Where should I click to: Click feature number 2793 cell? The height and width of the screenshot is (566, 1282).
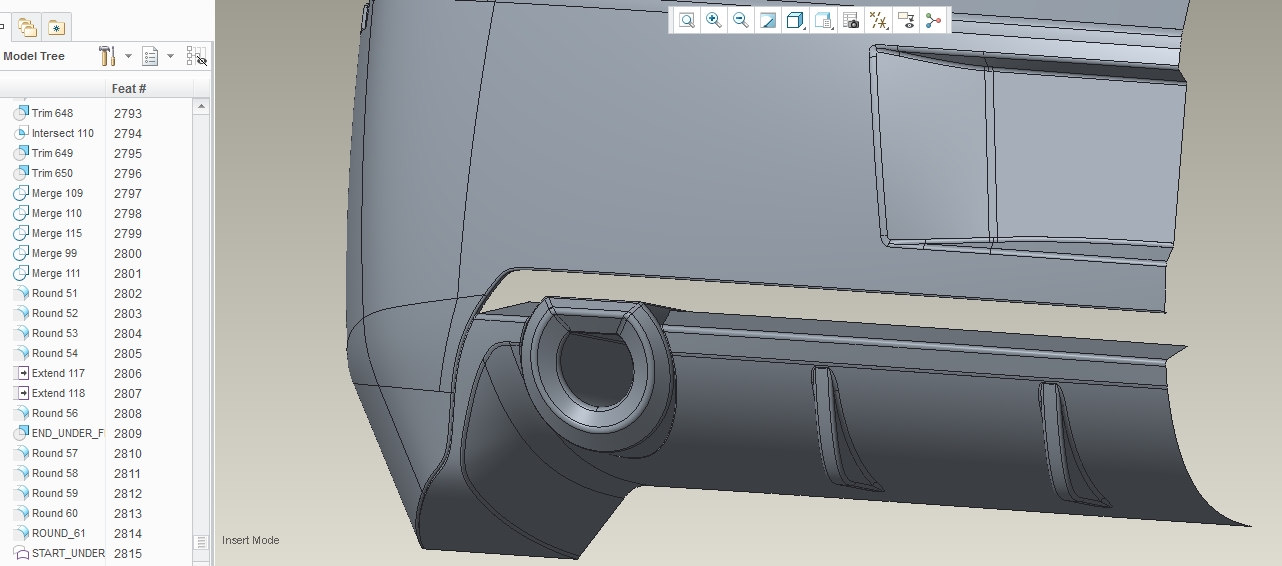click(x=128, y=113)
